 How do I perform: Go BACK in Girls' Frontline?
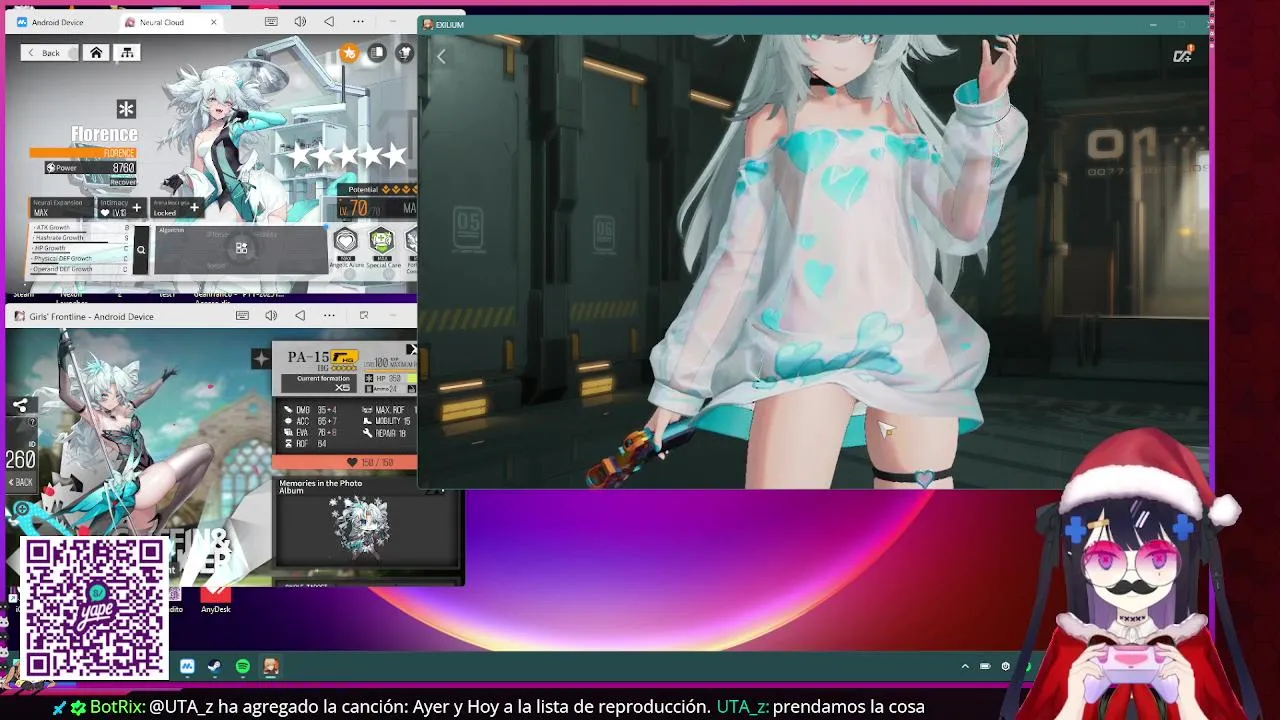[x=21, y=482]
